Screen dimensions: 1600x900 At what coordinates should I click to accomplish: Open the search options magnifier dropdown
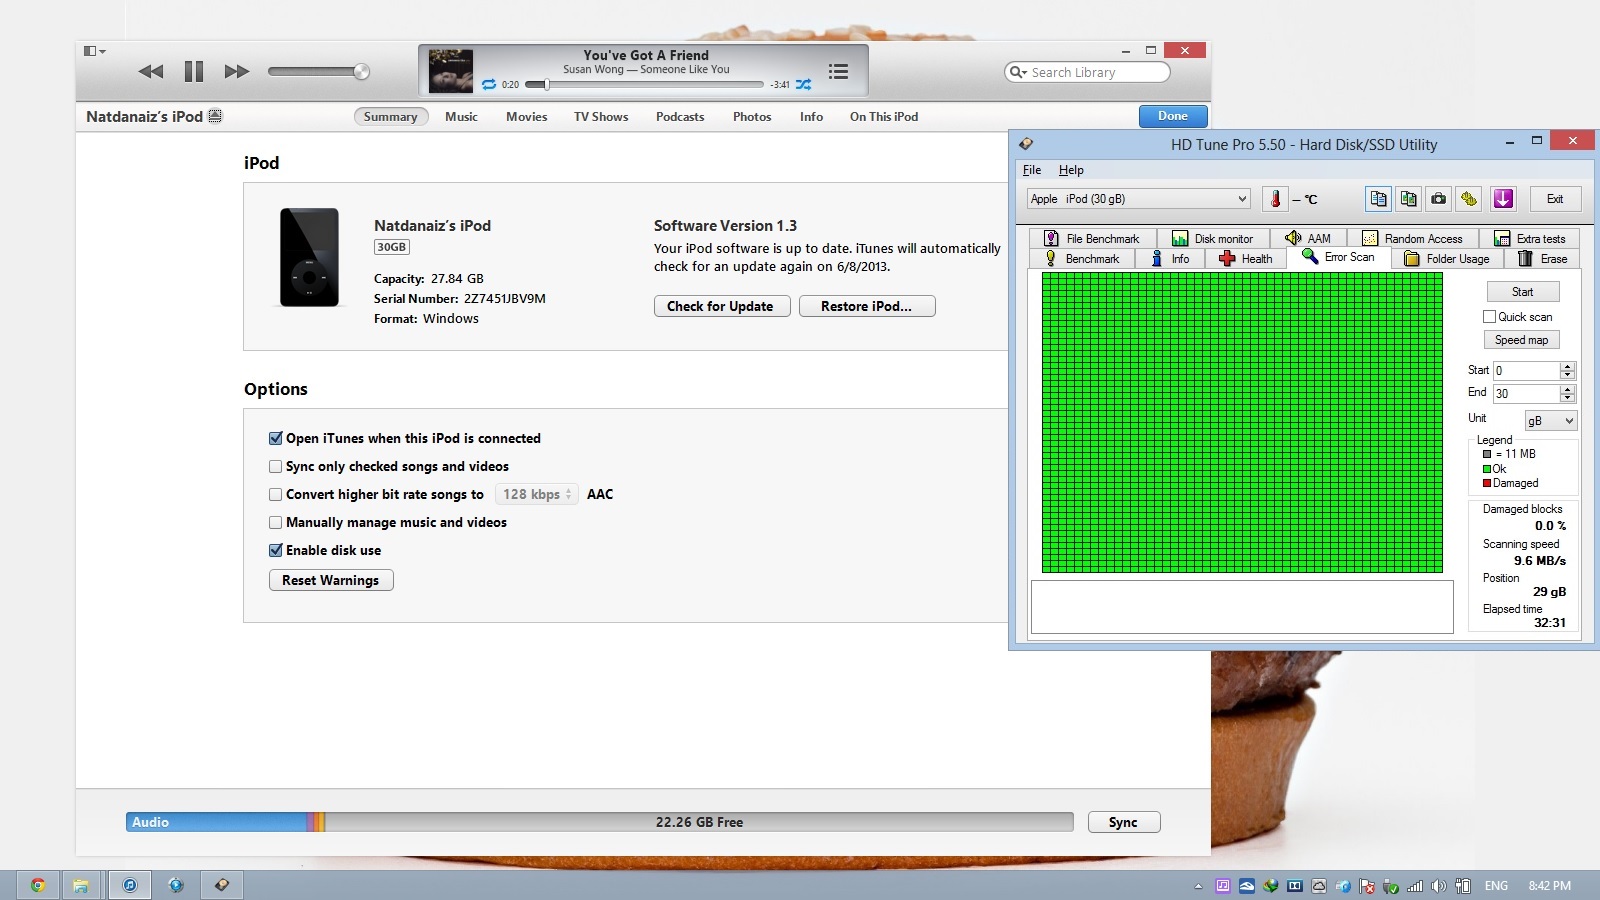1019,72
